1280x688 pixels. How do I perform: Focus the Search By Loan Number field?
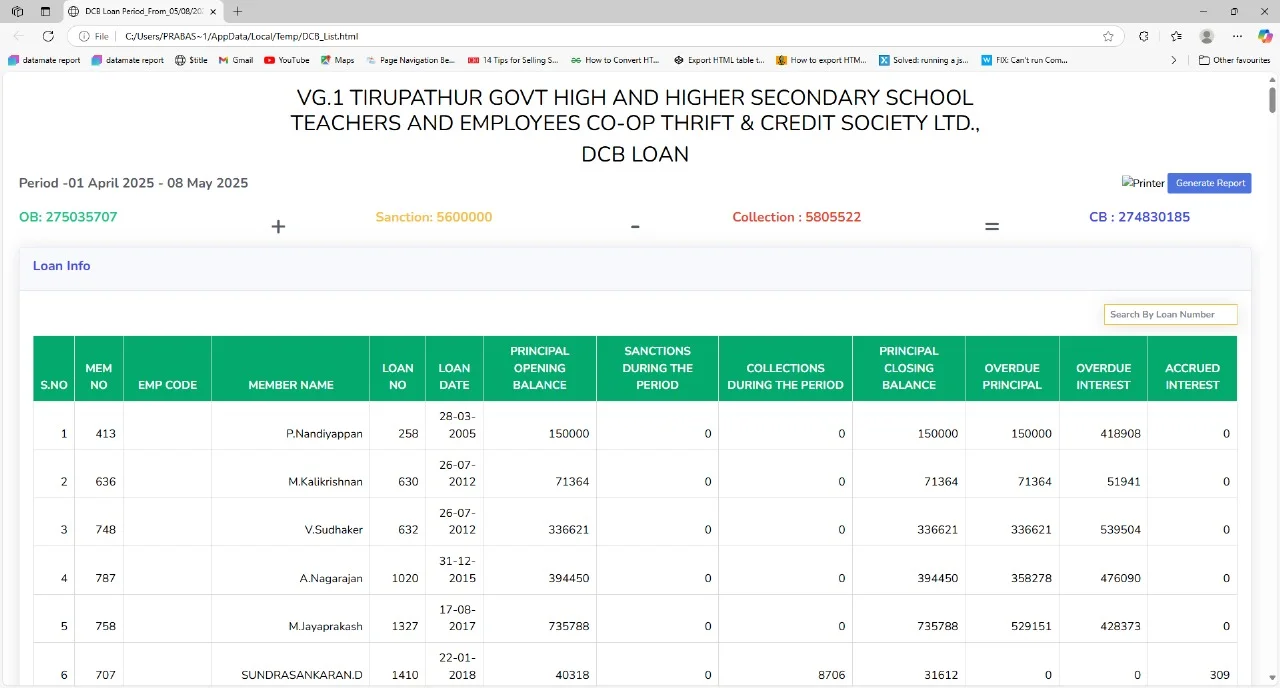click(x=1171, y=314)
